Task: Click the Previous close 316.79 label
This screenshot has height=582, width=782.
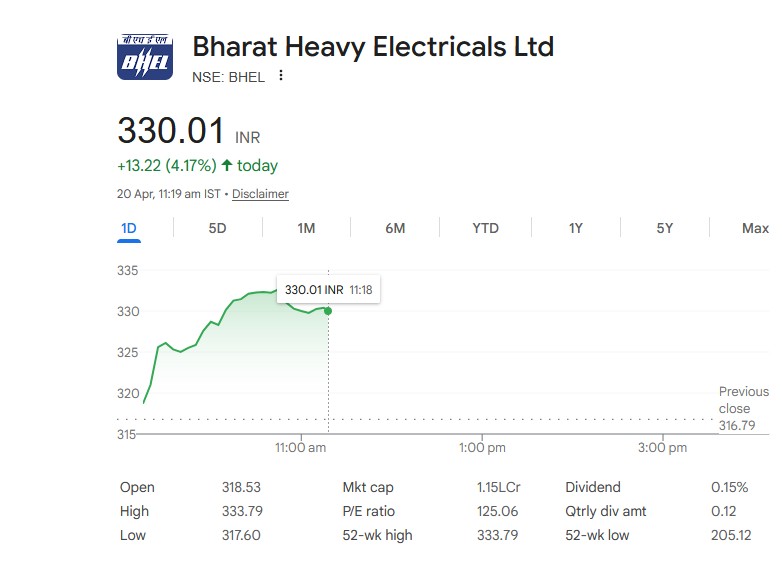Action: point(743,408)
